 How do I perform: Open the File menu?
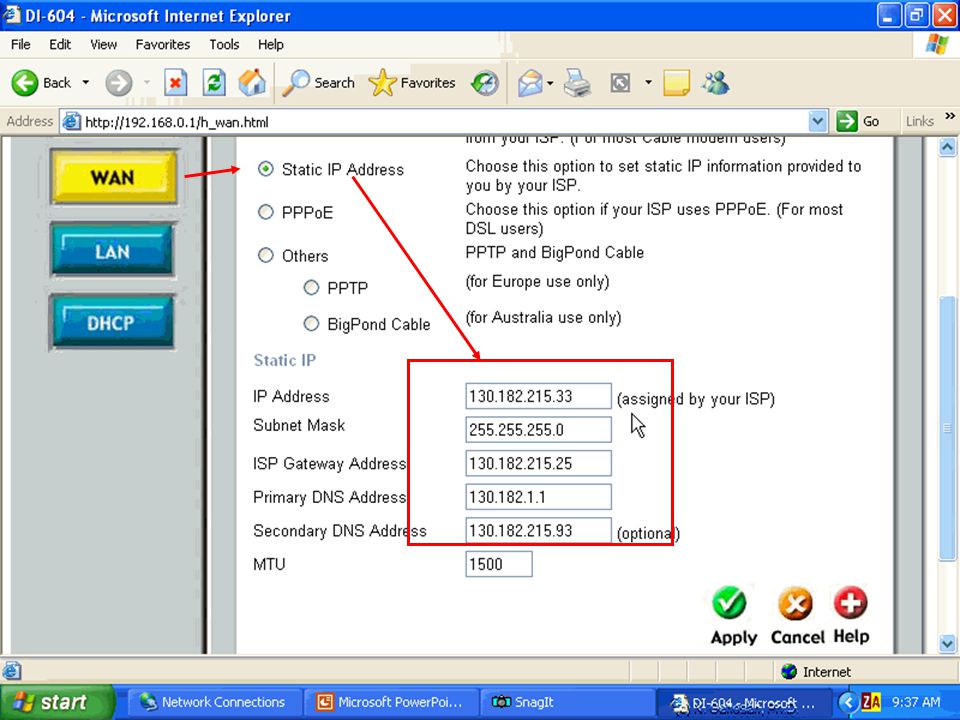point(20,45)
